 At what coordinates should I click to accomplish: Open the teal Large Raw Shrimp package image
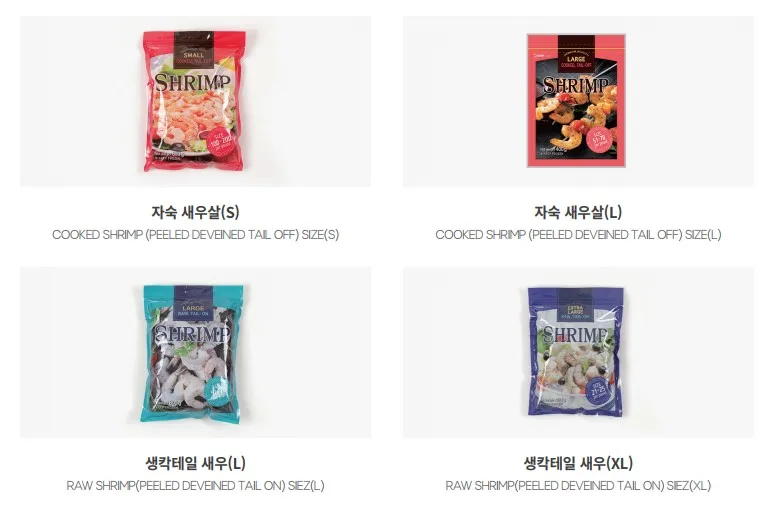[192, 353]
